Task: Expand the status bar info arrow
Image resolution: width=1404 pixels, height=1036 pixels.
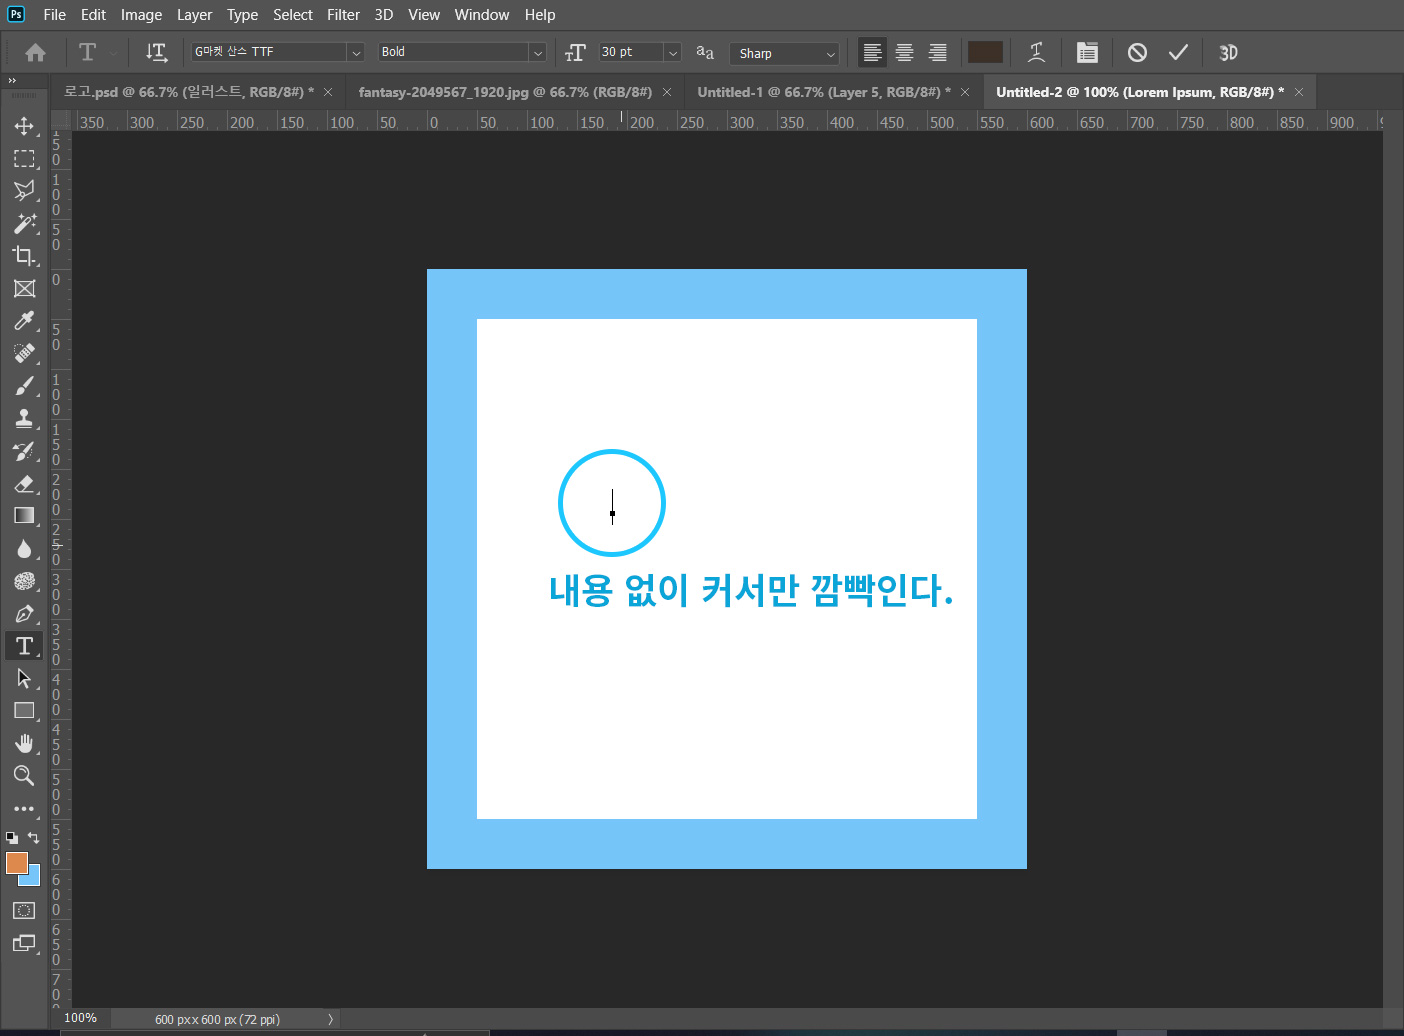Action: (x=331, y=1019)
